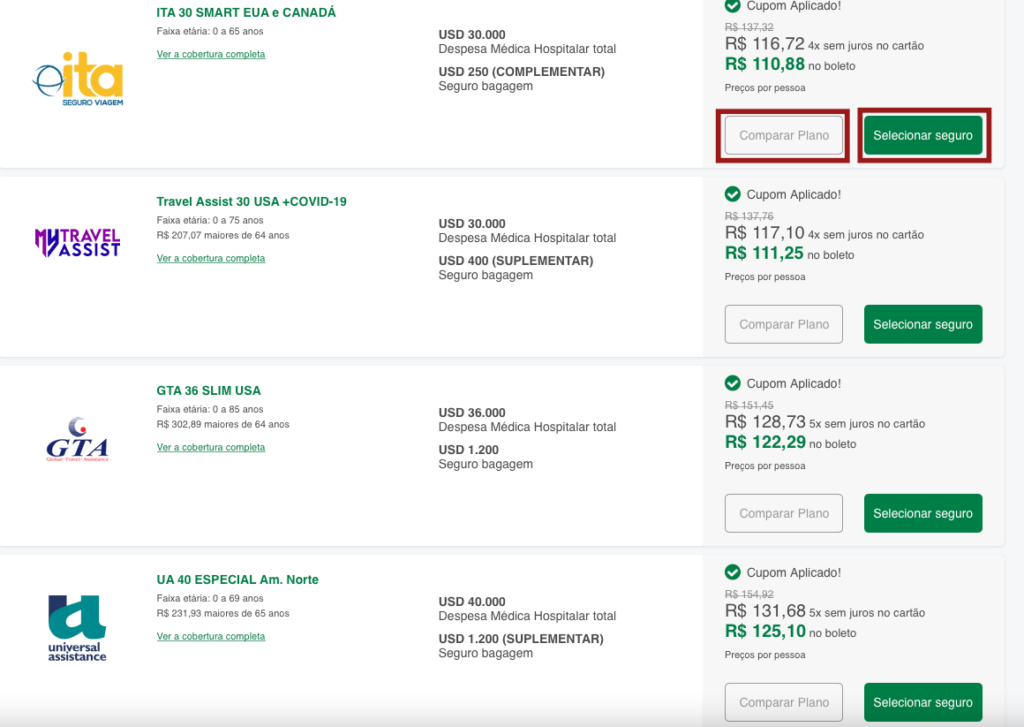Open full coverage link for ITA 30 SMART

tap(211, 54)
